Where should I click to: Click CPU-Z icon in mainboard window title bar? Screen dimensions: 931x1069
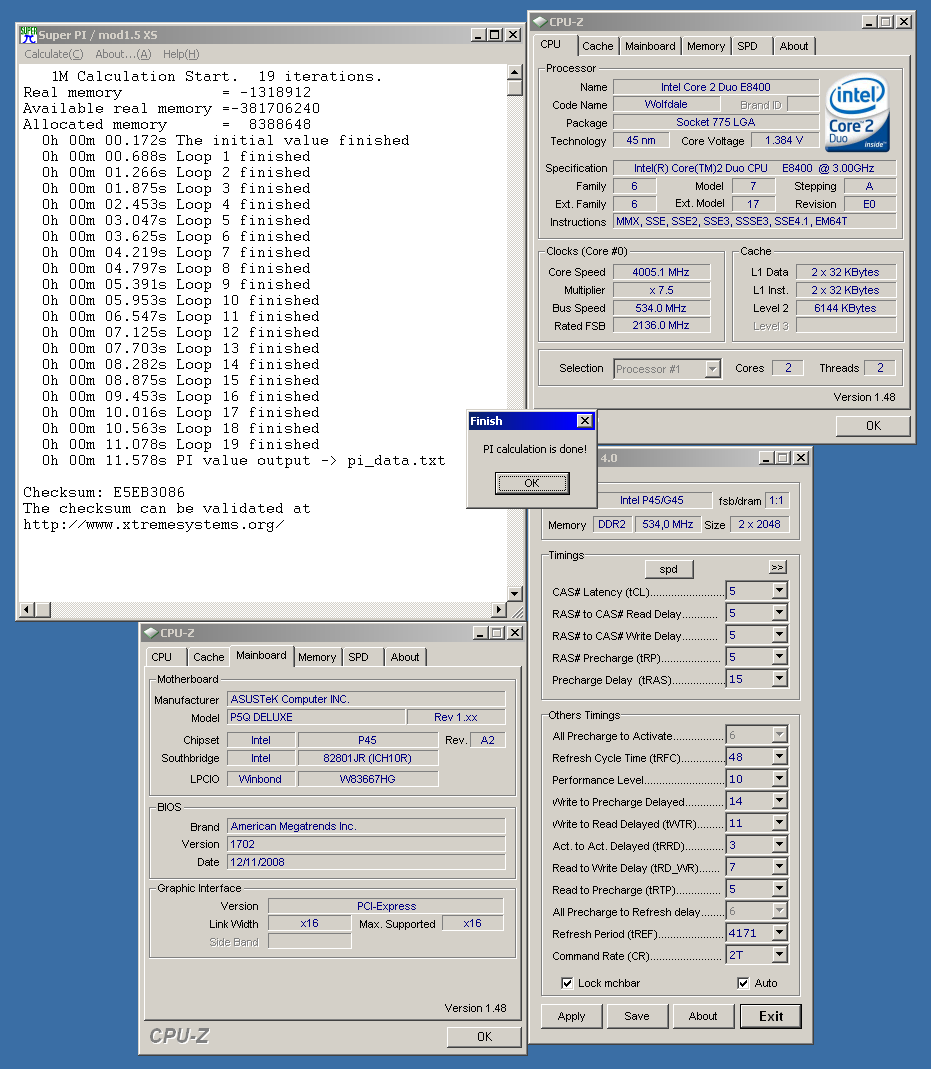coord(151,633)
